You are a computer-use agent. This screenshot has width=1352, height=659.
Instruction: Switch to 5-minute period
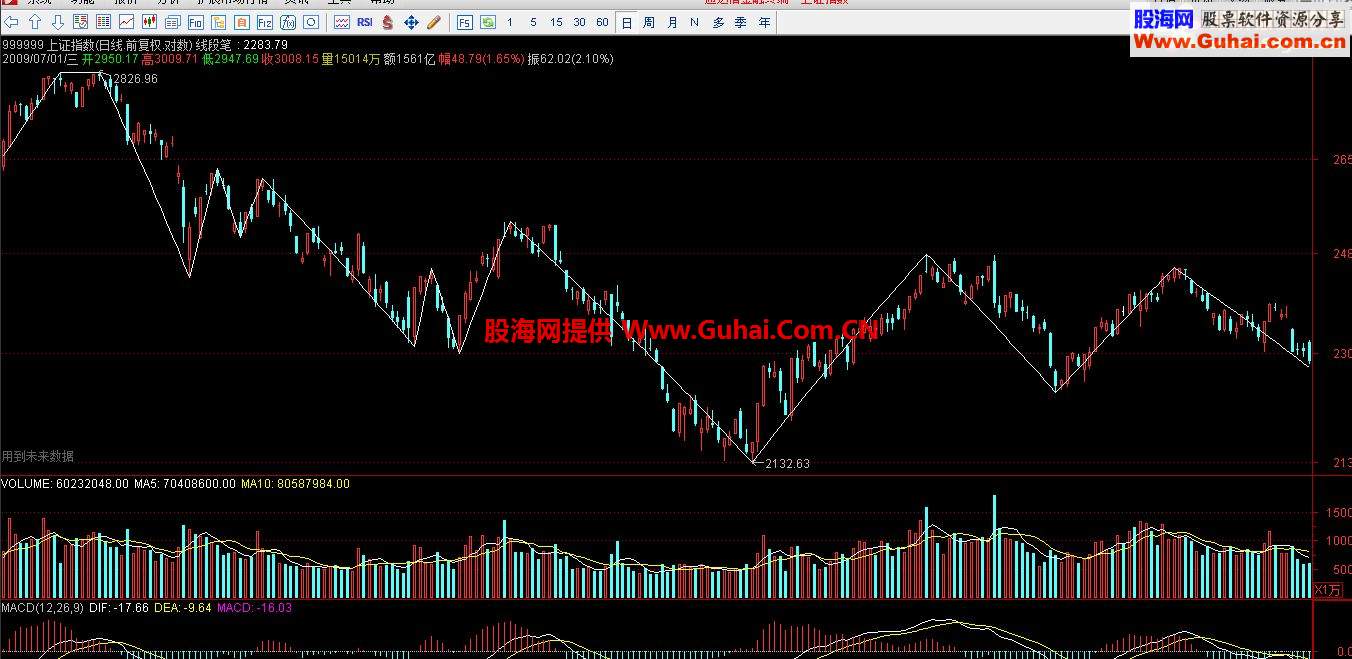click(533, 22)
